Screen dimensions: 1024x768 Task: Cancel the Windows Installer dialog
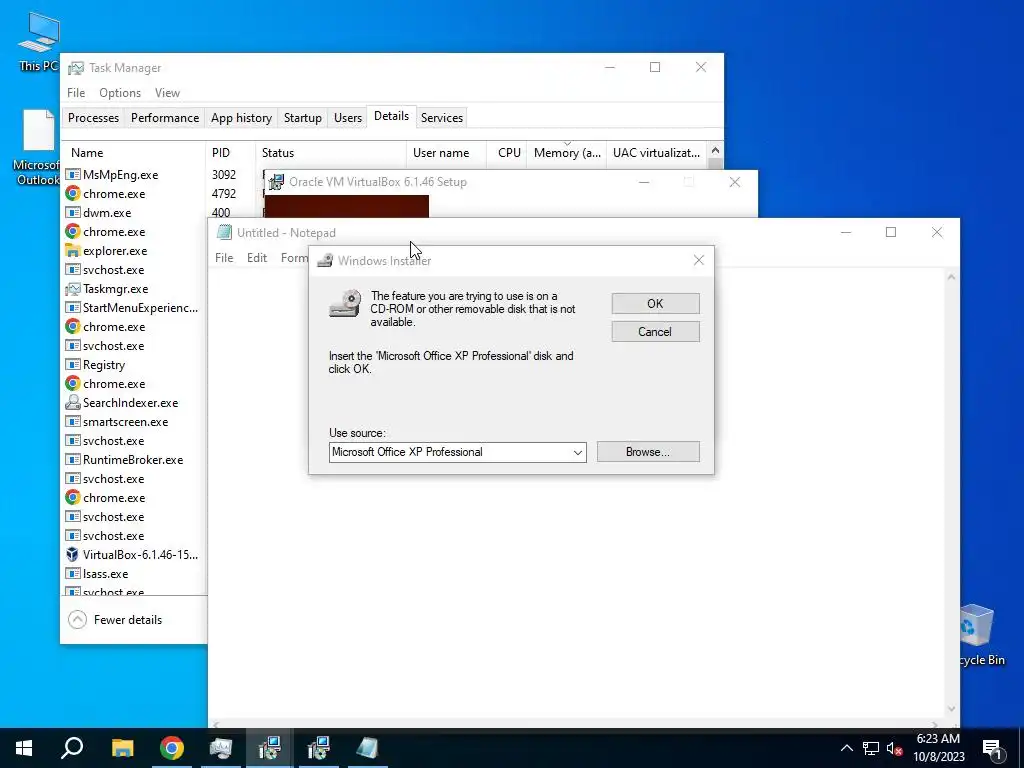(x=655, y=332)
